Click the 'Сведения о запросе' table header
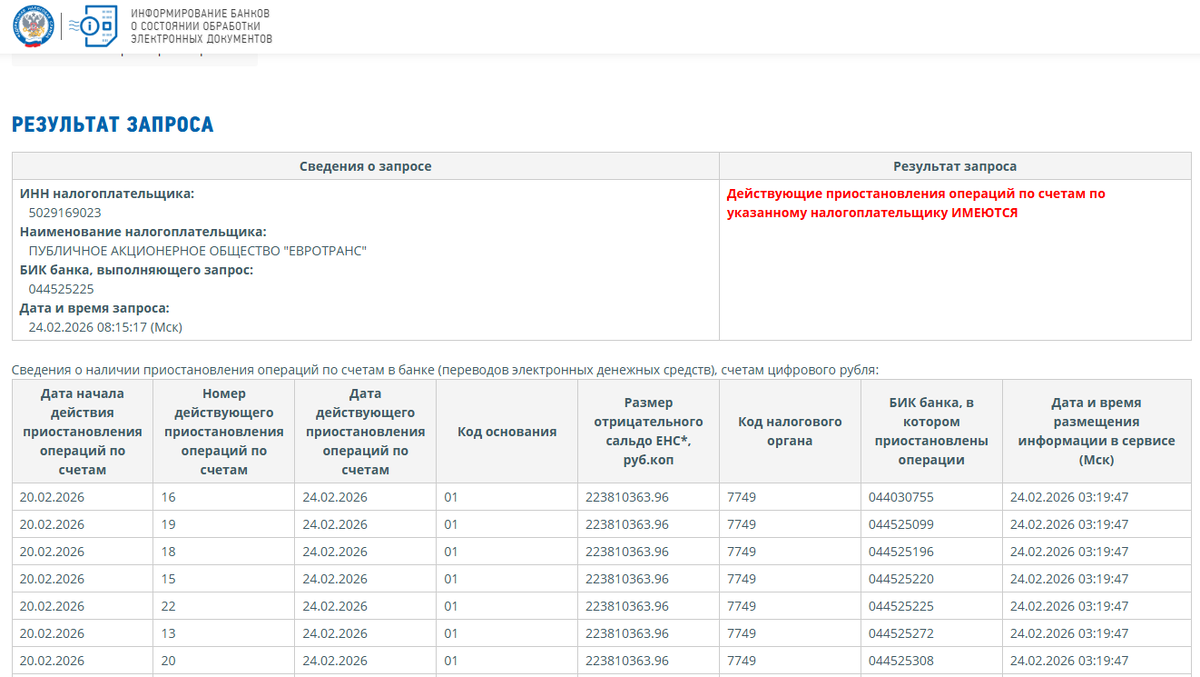Viewport: 1200px width, 677px height. (366, 166)
